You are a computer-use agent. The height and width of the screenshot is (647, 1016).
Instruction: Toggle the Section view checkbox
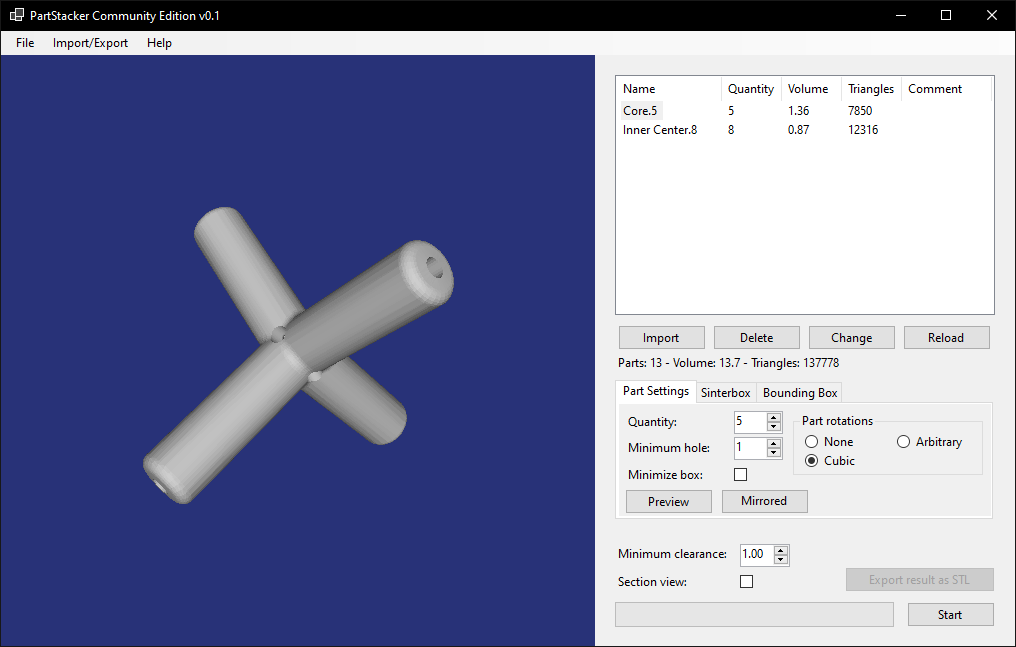pos(746,582)
